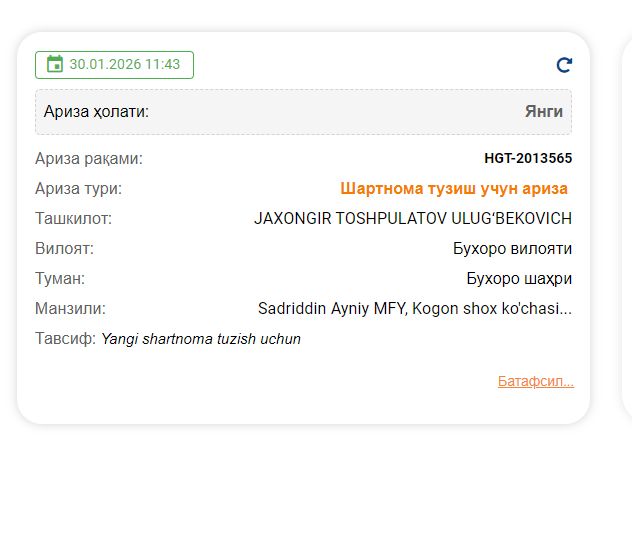The image size is (632, 548).
Task: Click the Ташкилот label
Action: tap(73, 218)
